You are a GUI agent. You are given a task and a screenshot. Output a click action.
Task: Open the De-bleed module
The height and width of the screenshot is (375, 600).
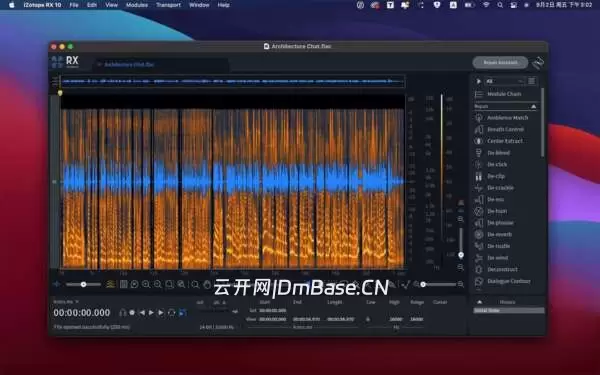coord(498,153)
